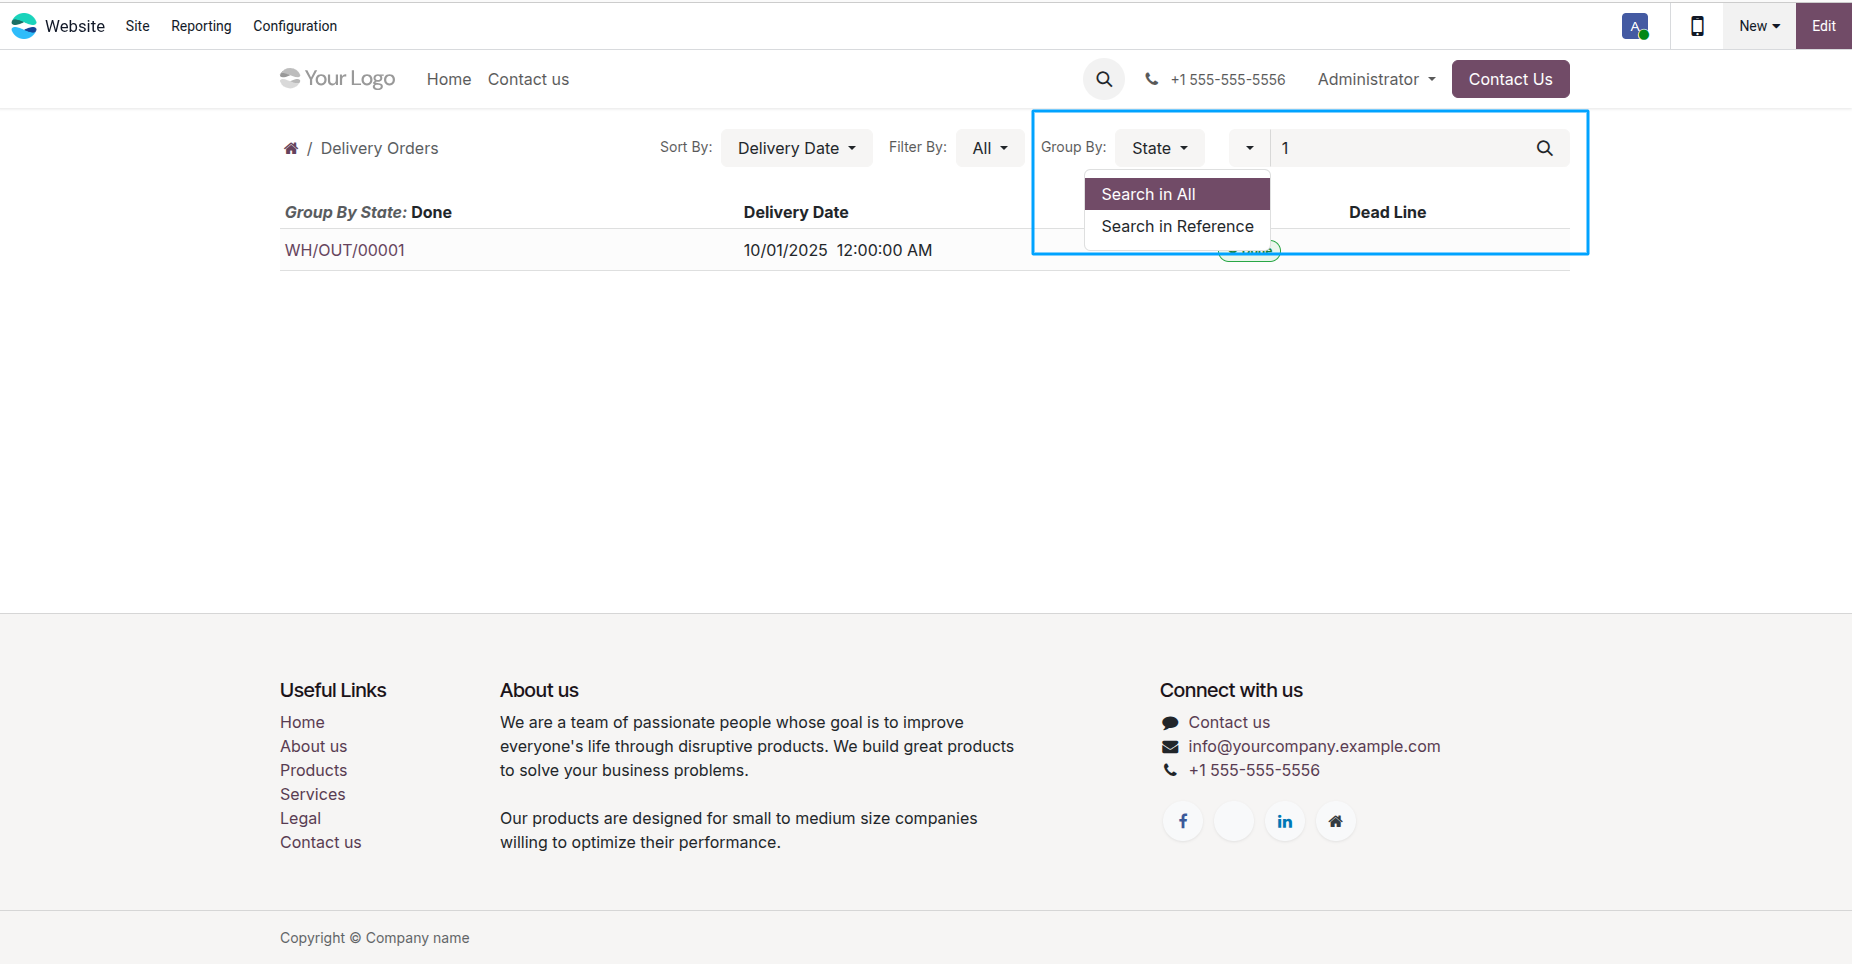
Task: Click the Facebook social icon
Action: (1183, 821)
